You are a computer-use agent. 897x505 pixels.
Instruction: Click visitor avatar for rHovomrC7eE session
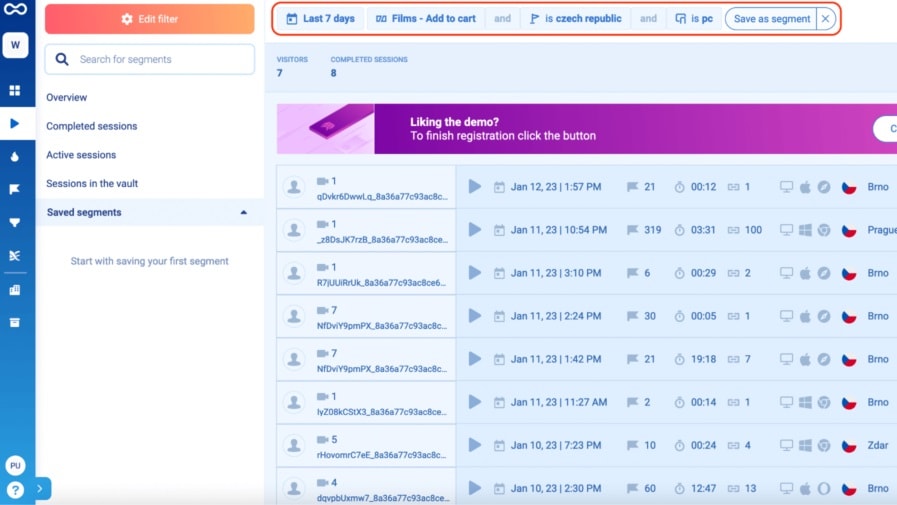tap(294, 445)
